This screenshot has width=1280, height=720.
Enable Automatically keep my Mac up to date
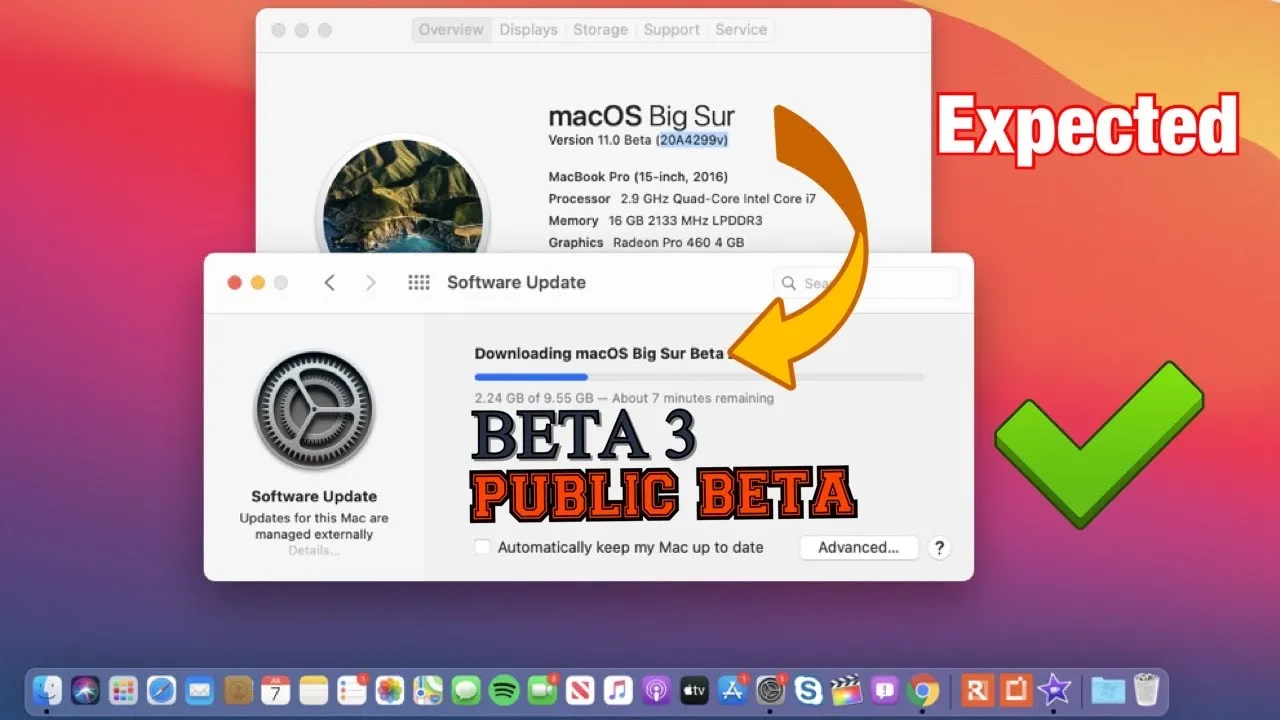483,547
